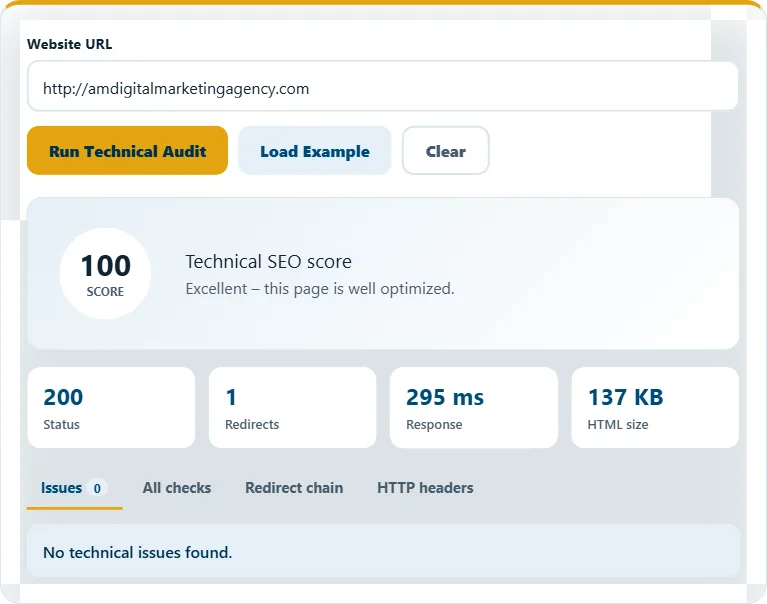
Task: Click the 'No technical issues found.' message
Action: [x=137, y=553]
